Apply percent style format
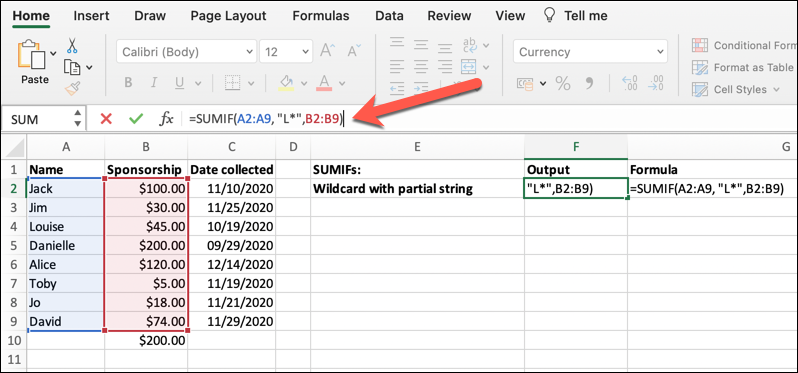Viewport: 798px width, 373px height. [x=562, y=82]
